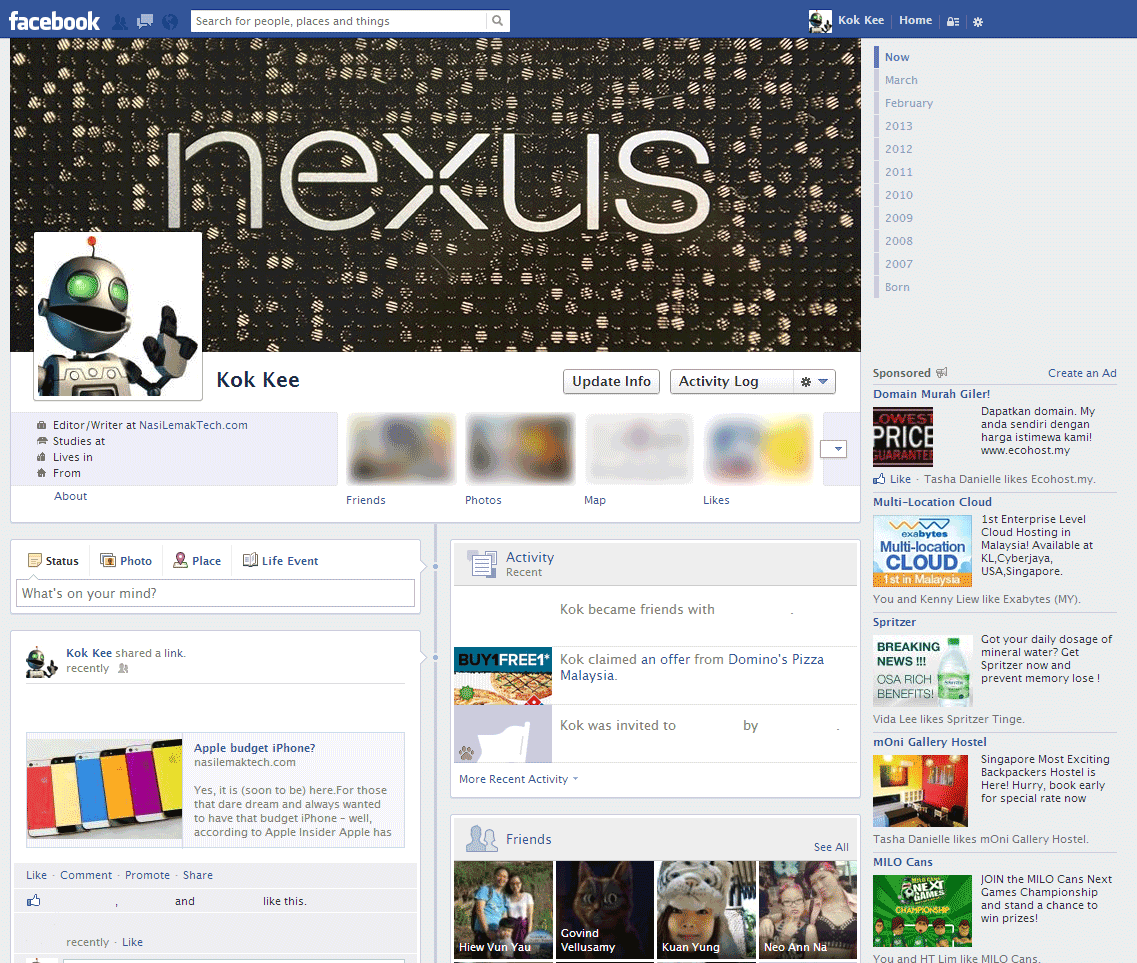Open friend requests from the top bar
The height and width of the screenshot is (963, 1137).
click(x=119, y=21)
